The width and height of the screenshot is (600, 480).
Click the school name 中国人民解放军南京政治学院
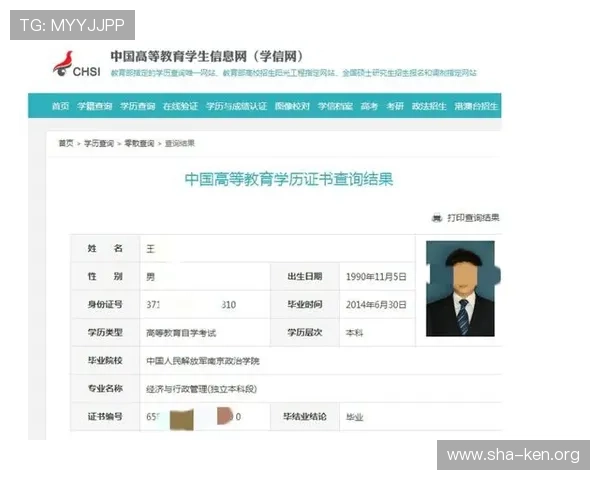(203, 361)
